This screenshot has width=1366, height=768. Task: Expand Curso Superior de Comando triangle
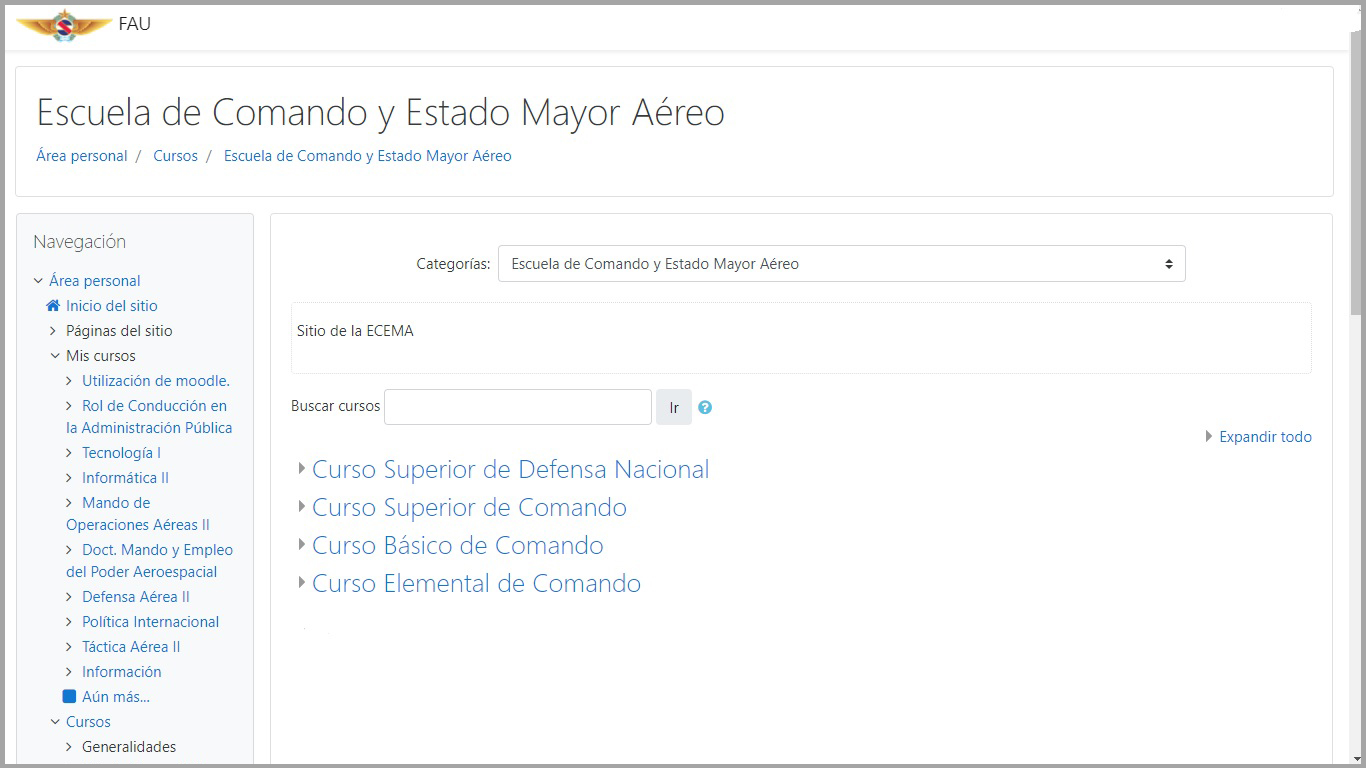pos(302,506)
